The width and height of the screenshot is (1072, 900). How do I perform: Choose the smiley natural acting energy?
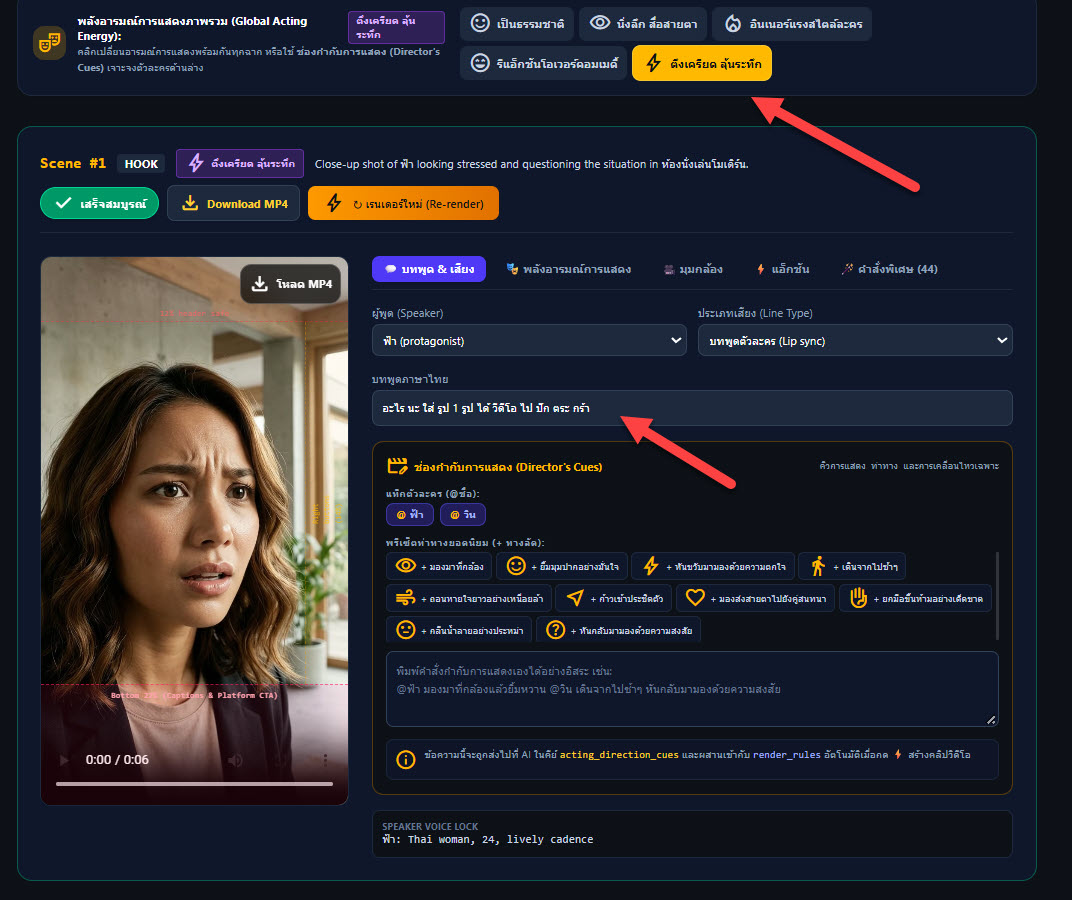[x=517, y=24]
